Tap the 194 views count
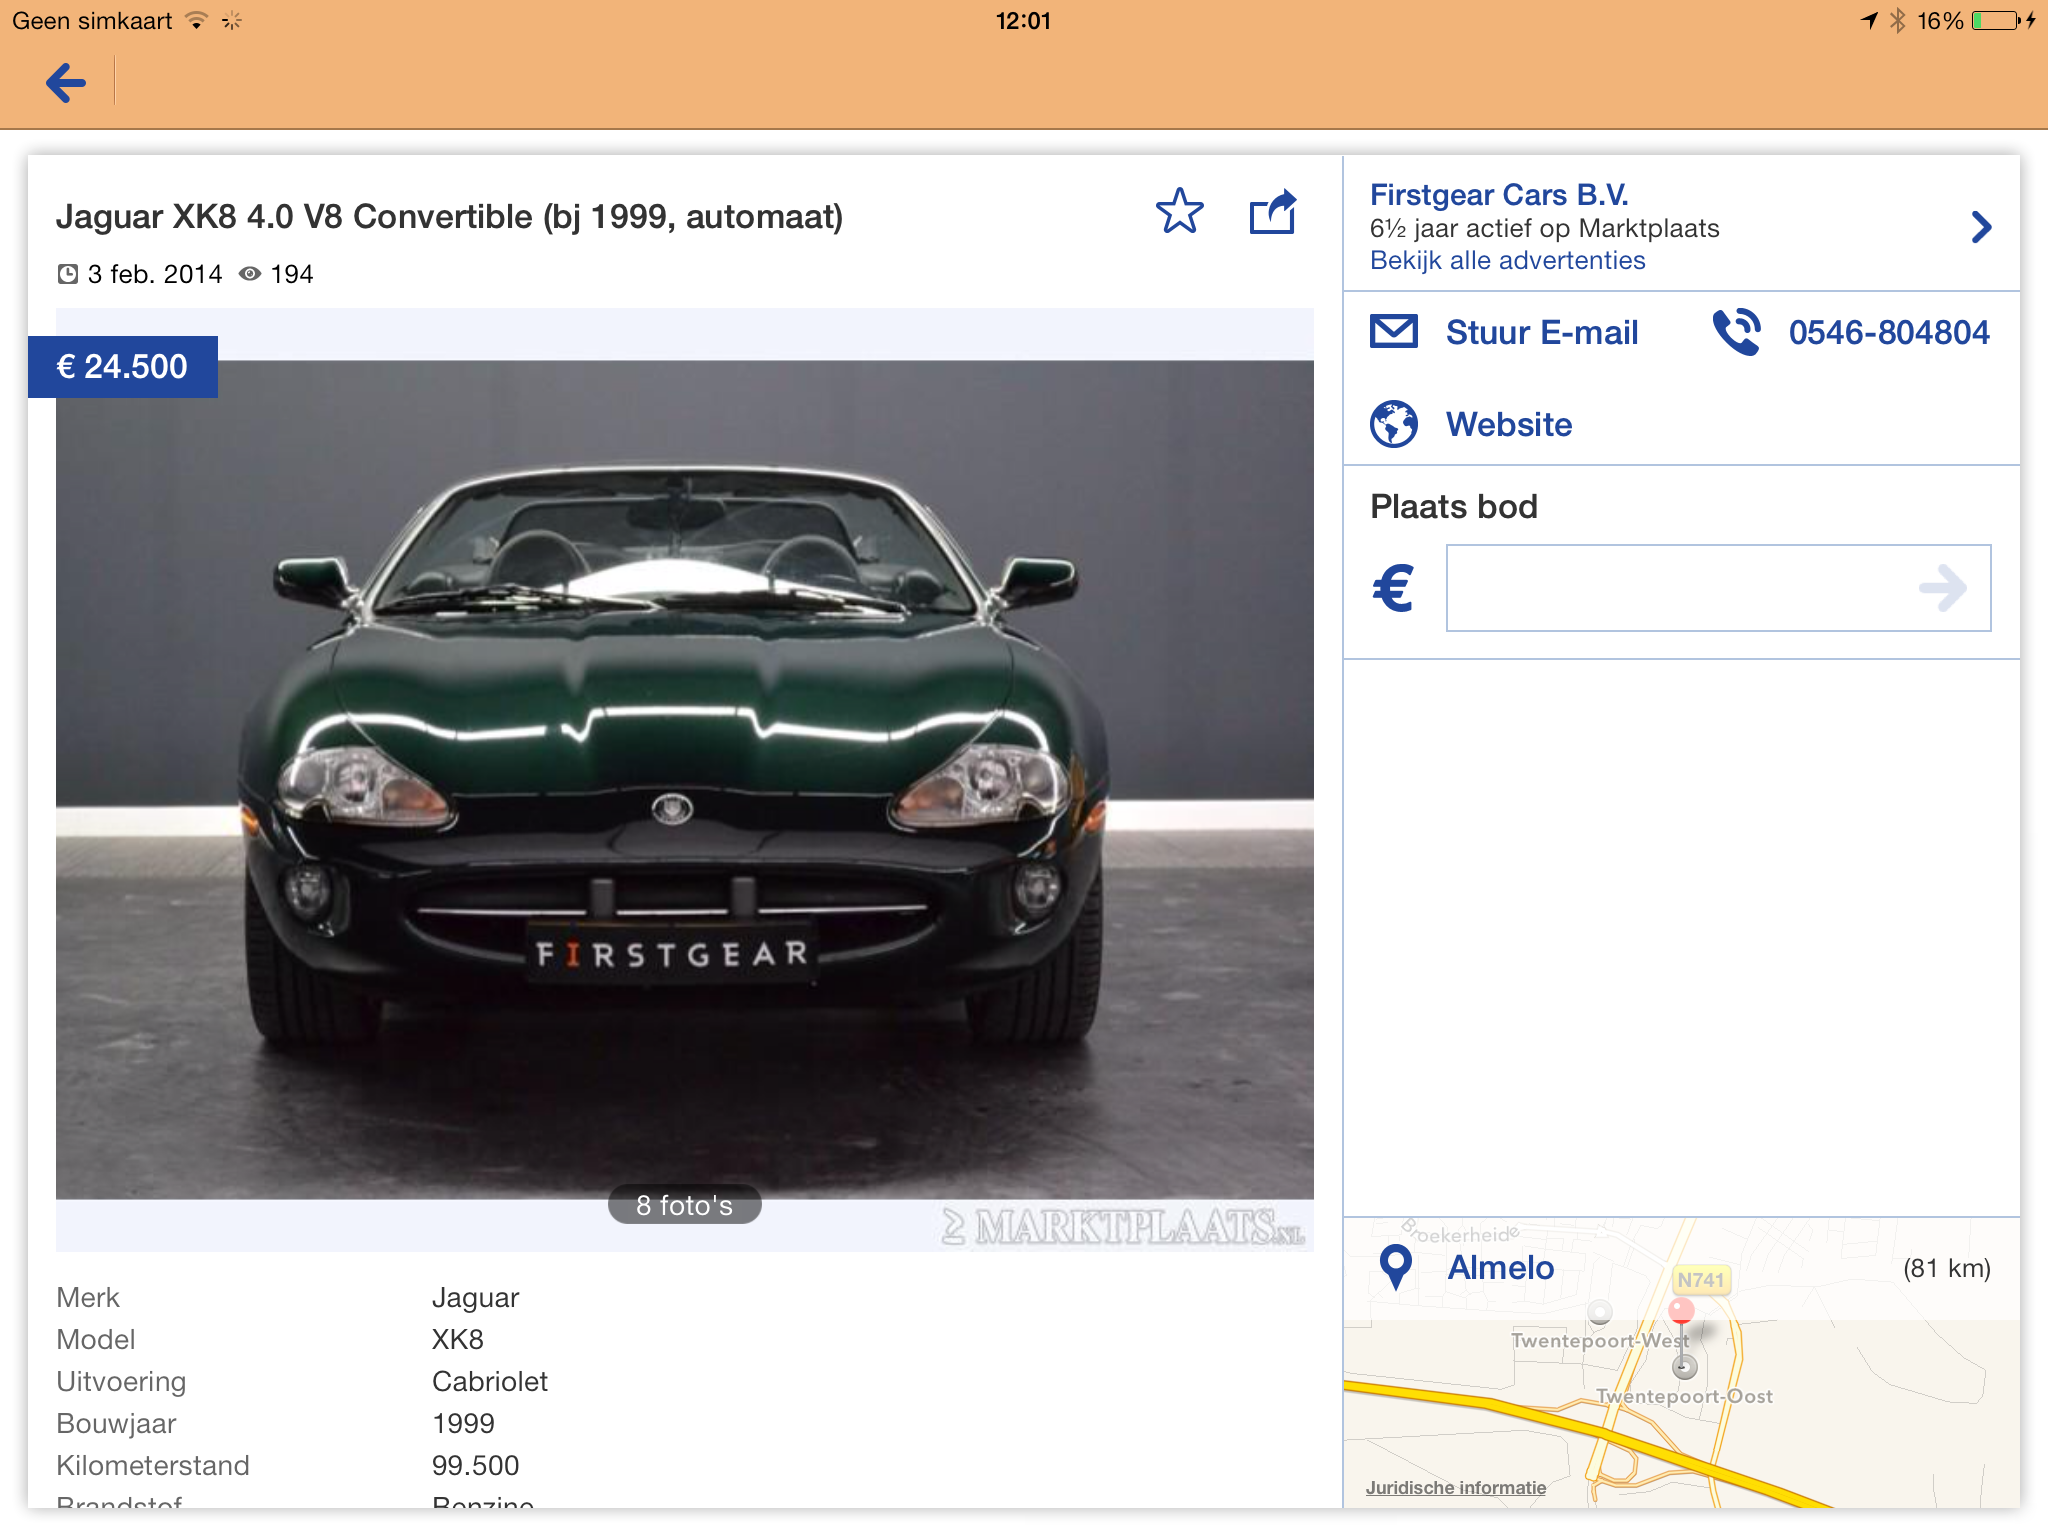This screenshot has height=1536, width=2048. pos(292,274)
